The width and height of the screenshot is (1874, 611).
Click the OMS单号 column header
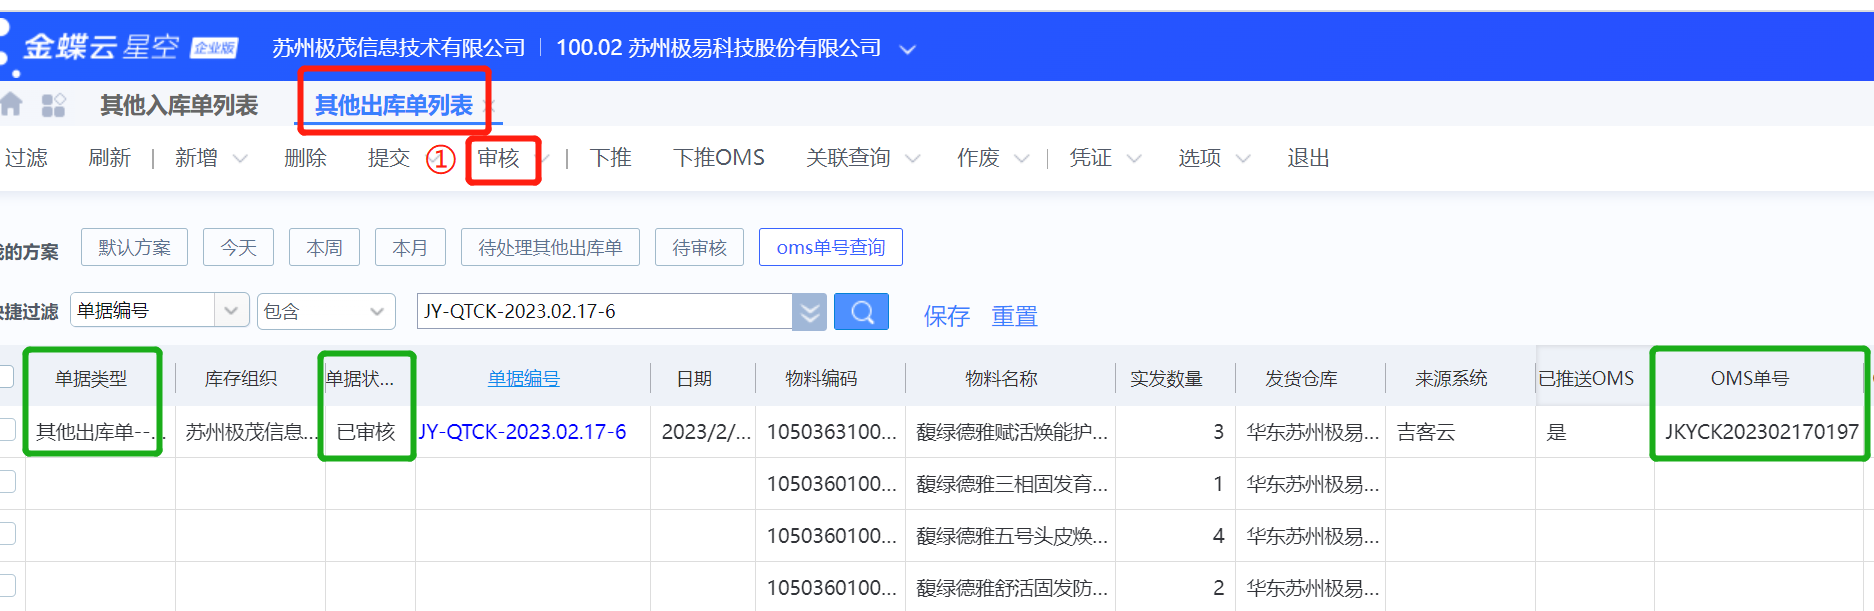tap(1749, 379)
